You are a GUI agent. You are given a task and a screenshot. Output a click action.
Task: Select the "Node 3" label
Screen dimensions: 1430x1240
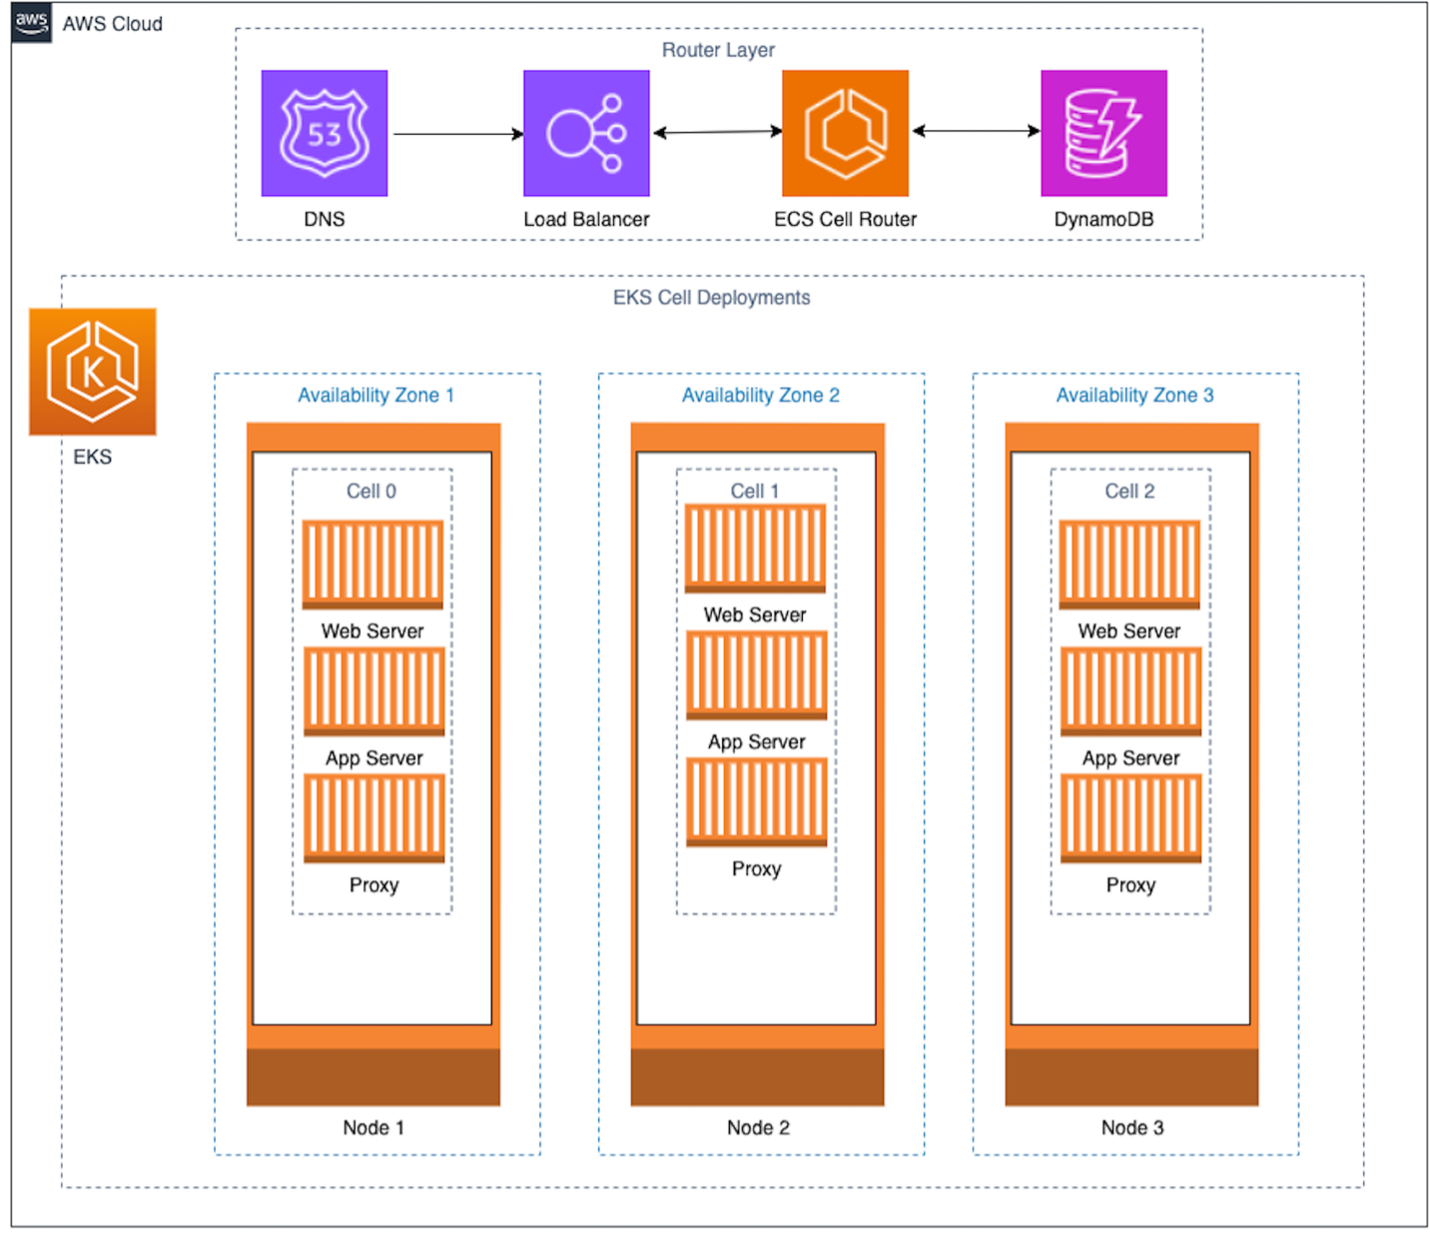coord(1133,1128)
